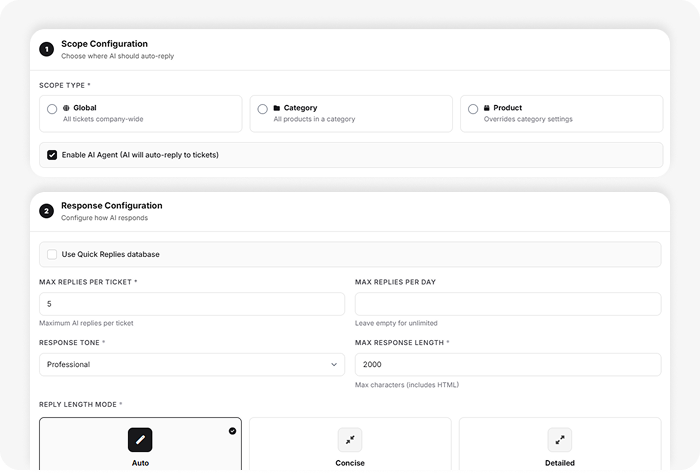Choose the Detailed reply length card
The image size is (700, 475).
560,446
